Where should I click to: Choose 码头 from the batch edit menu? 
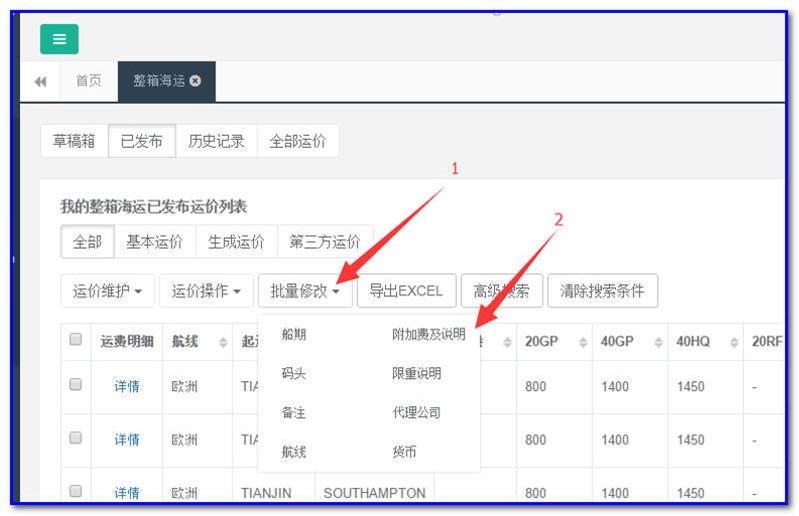click(294, 373)
